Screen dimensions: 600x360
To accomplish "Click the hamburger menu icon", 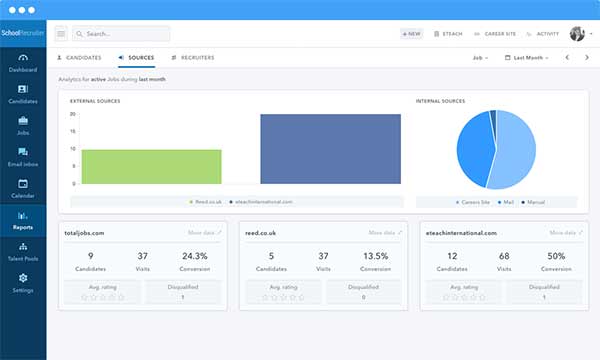I will pyautogui.click(x=61, y=34).
